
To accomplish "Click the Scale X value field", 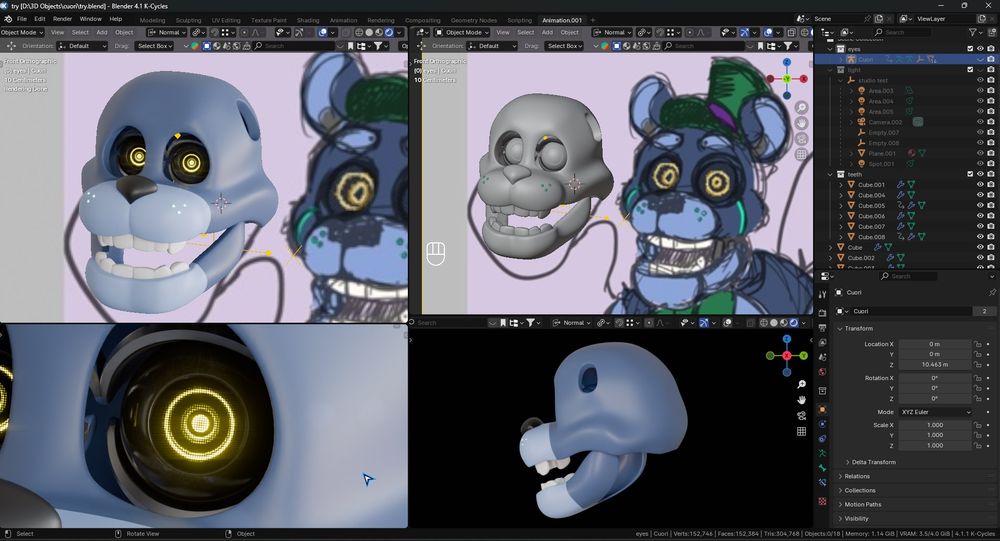I will coord(935,425).
